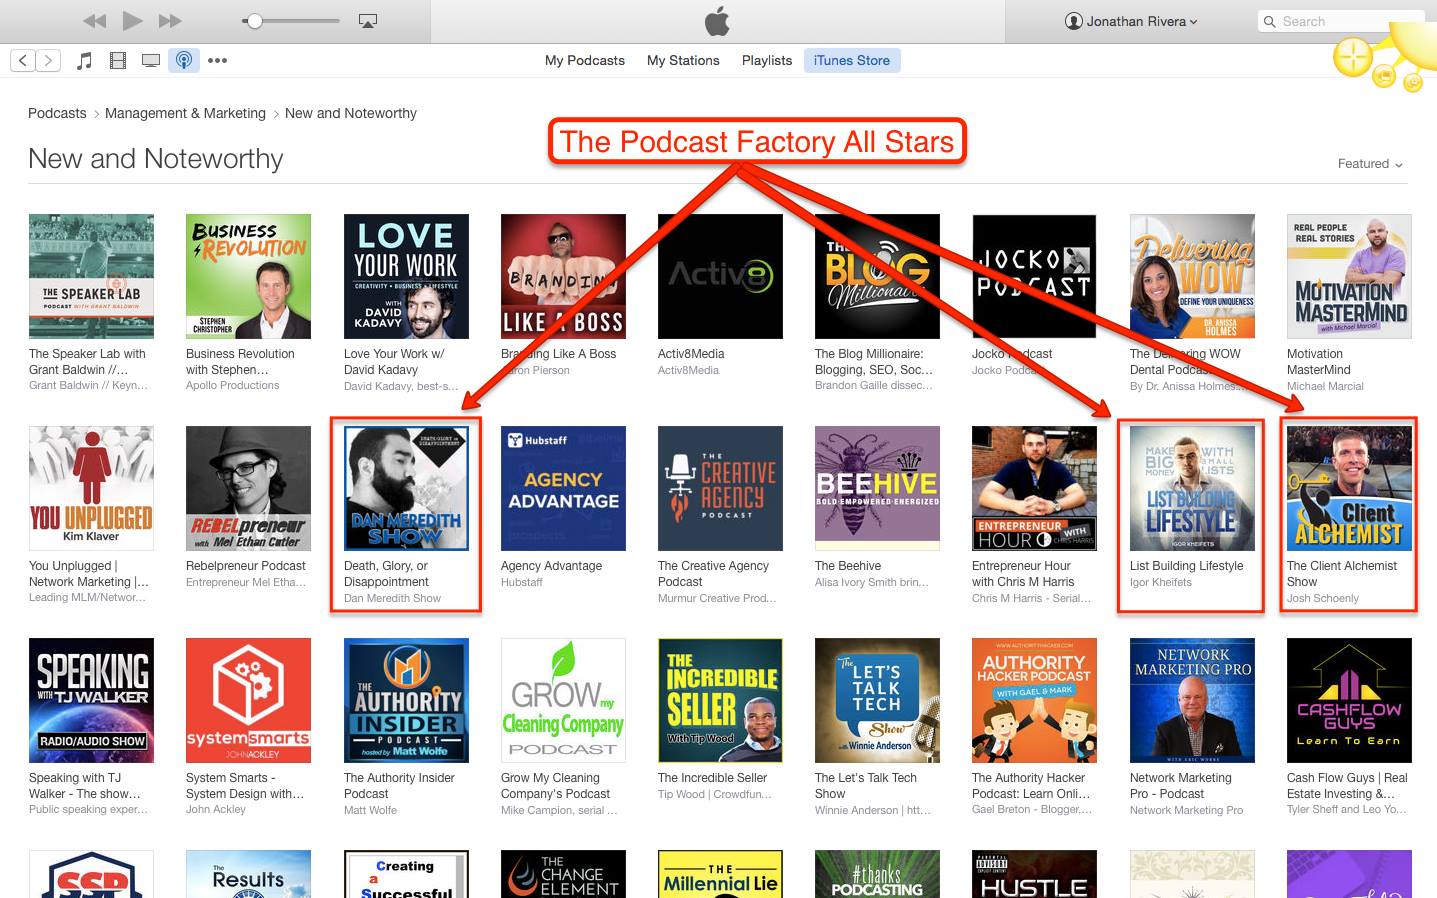Adjust the volume slider knob
The height and width of the screenshot is (898, 1437).
[254, 20]
